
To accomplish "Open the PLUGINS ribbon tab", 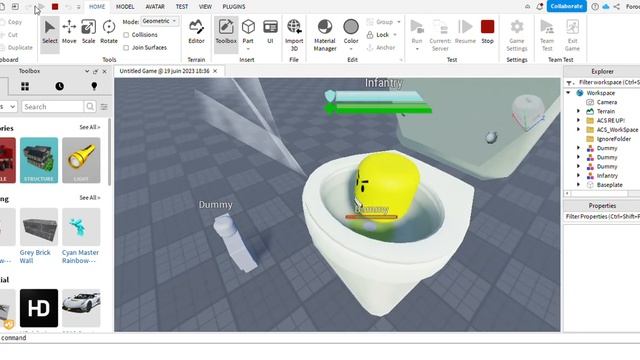I will 233,7.
